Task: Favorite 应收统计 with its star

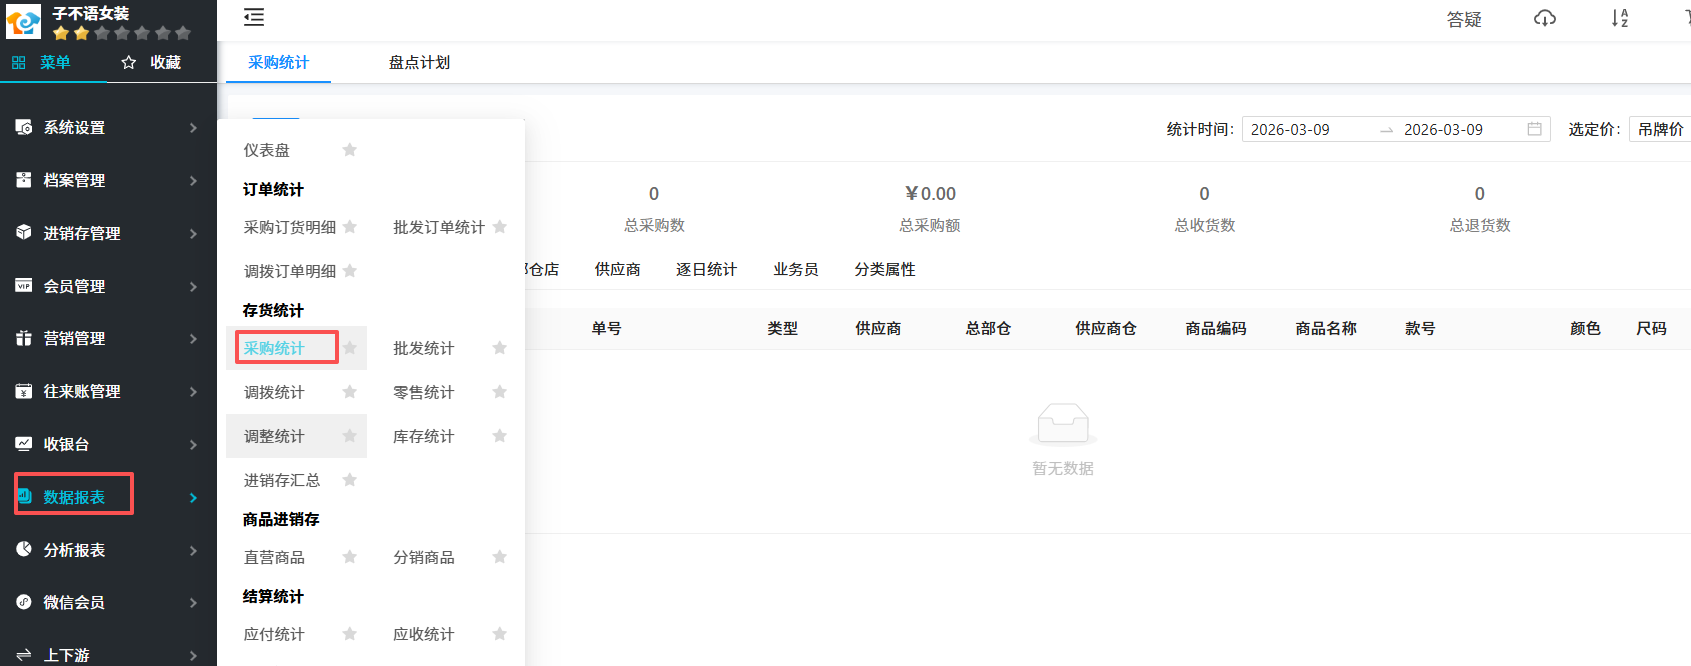Action: tap(500, 634)
